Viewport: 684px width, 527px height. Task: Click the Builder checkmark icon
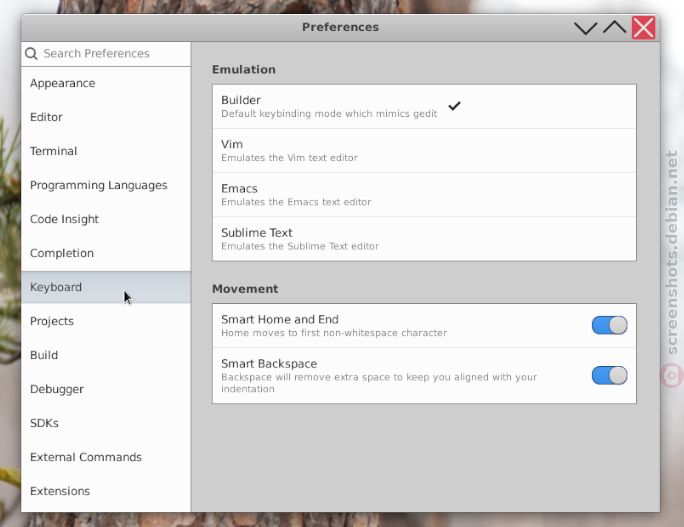point(454,106)
